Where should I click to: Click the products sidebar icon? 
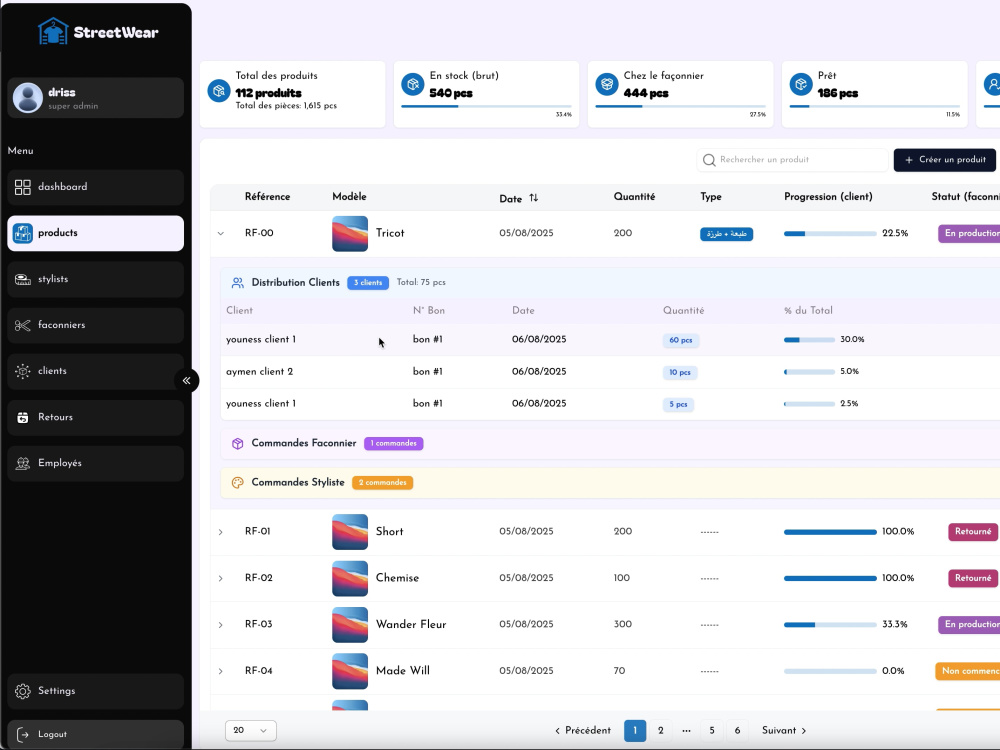(x=23, y=233)
